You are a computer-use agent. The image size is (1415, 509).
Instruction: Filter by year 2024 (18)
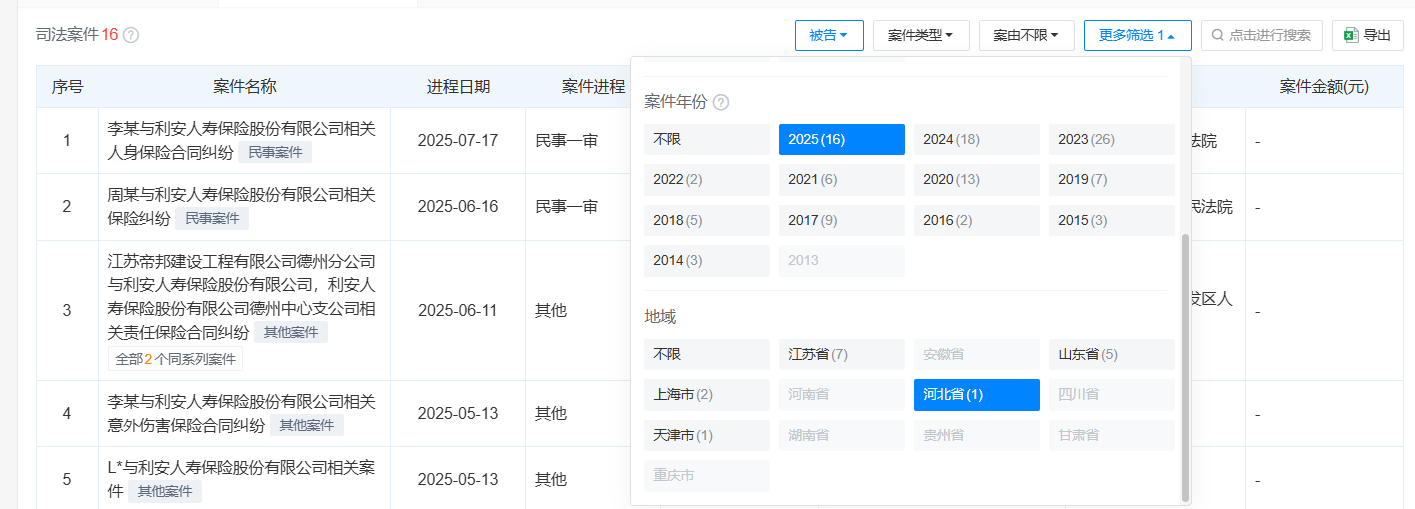(x=977, y=139)
